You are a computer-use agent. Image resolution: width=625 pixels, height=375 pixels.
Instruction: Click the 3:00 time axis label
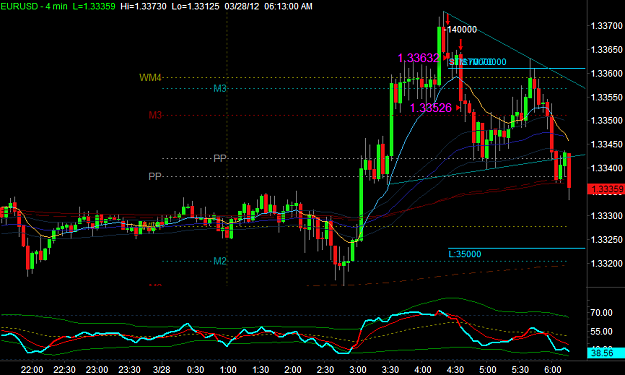click(x=358, y=370)
